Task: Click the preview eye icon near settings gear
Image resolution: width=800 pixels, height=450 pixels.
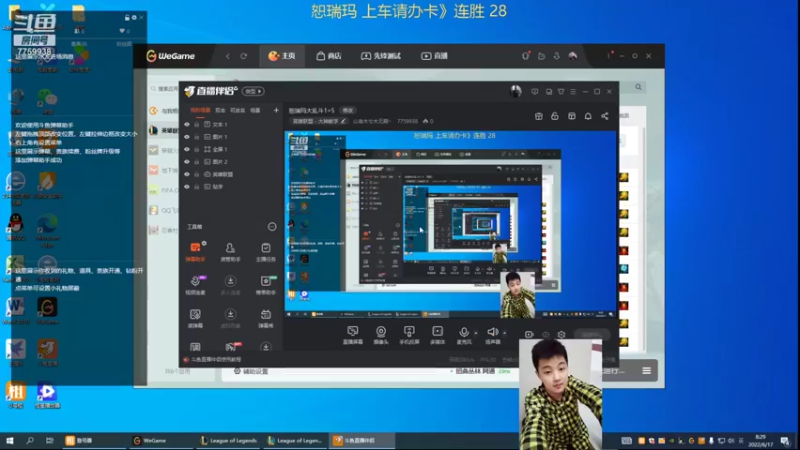Action: coord(545,335)
